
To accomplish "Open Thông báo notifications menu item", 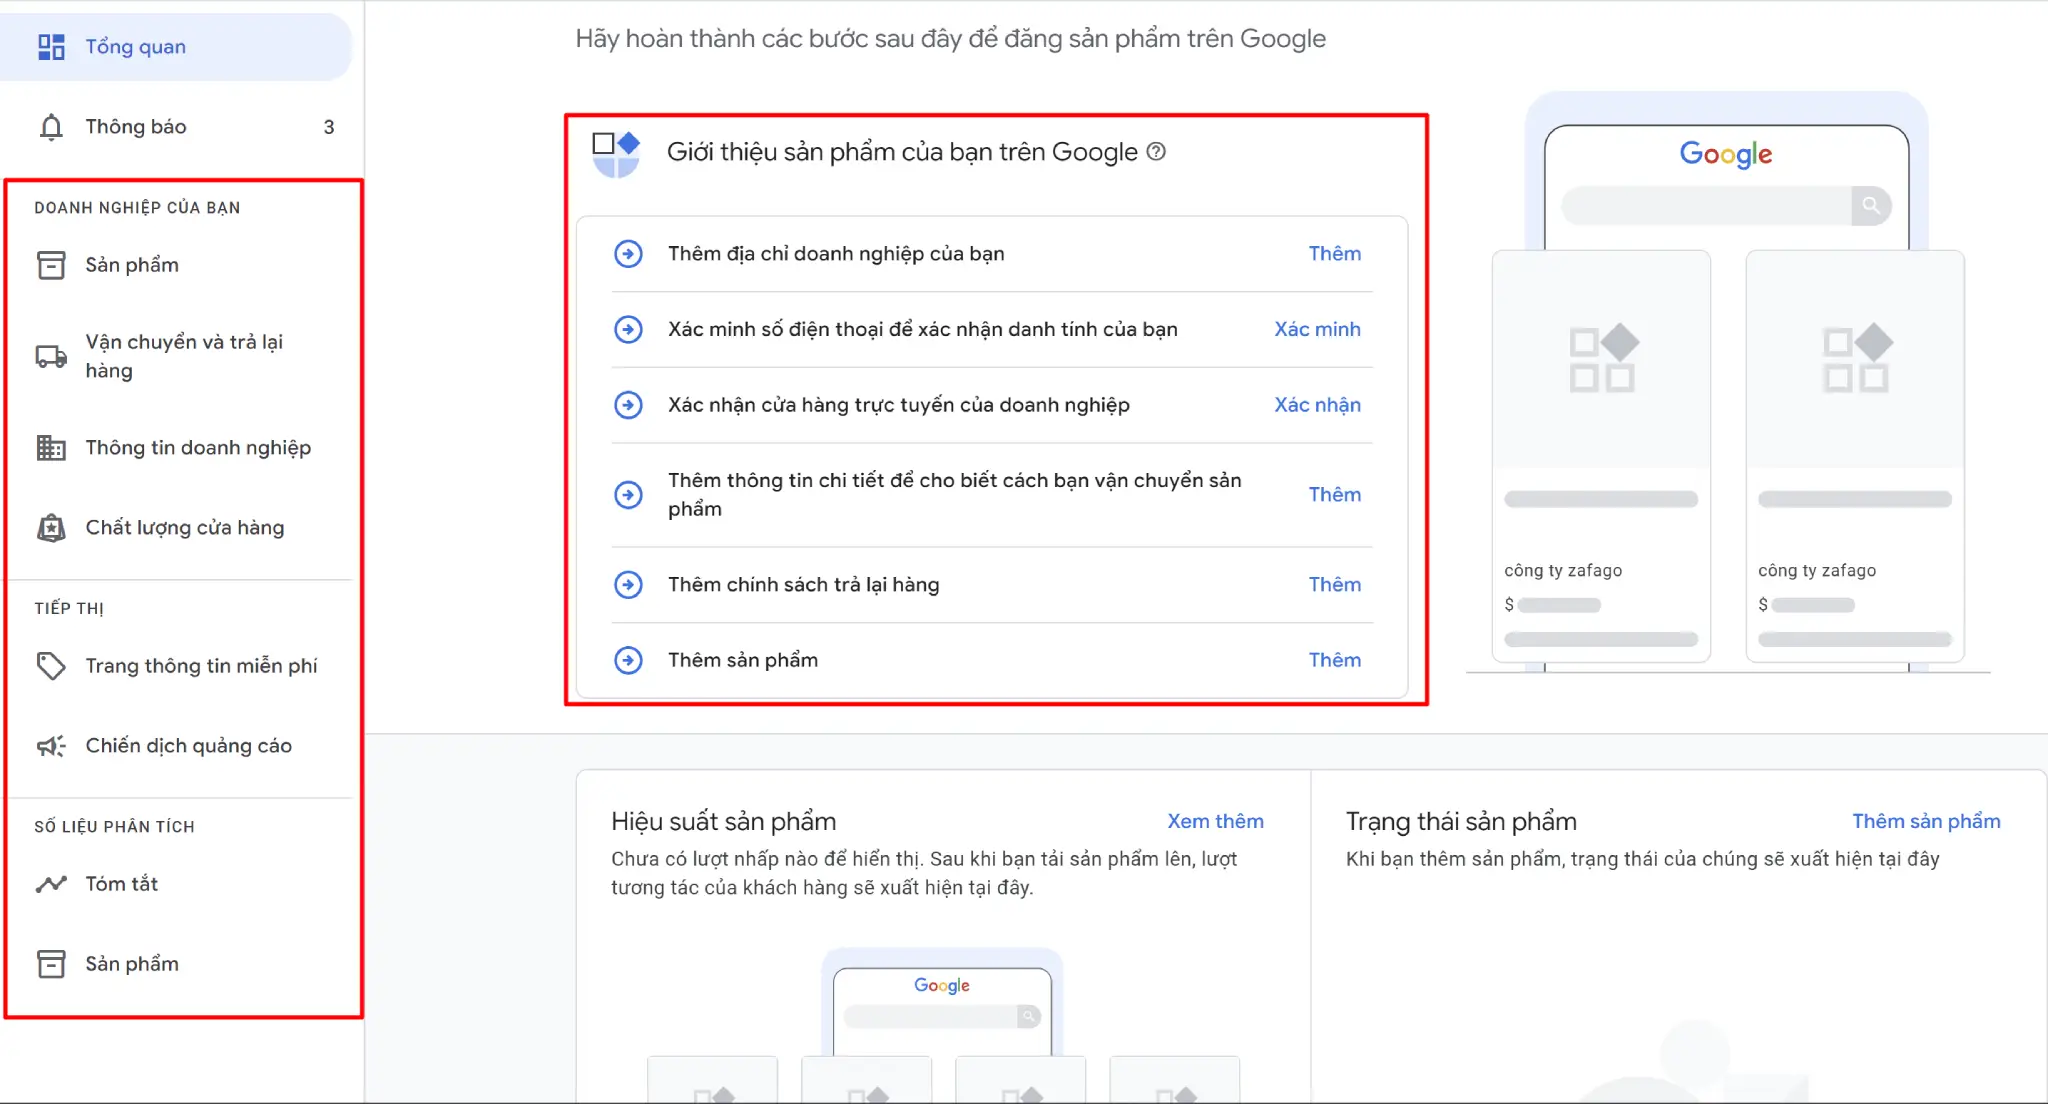I will (176, 127).
